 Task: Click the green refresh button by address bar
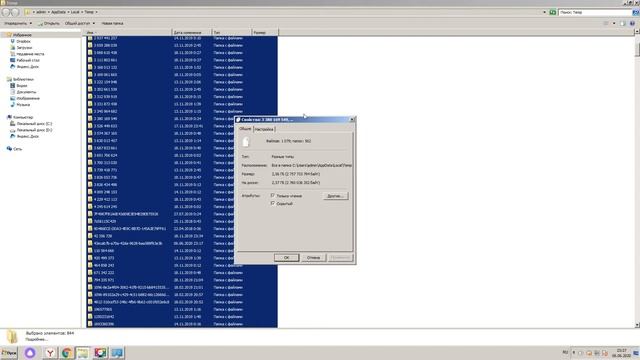[x=553, y=12]
